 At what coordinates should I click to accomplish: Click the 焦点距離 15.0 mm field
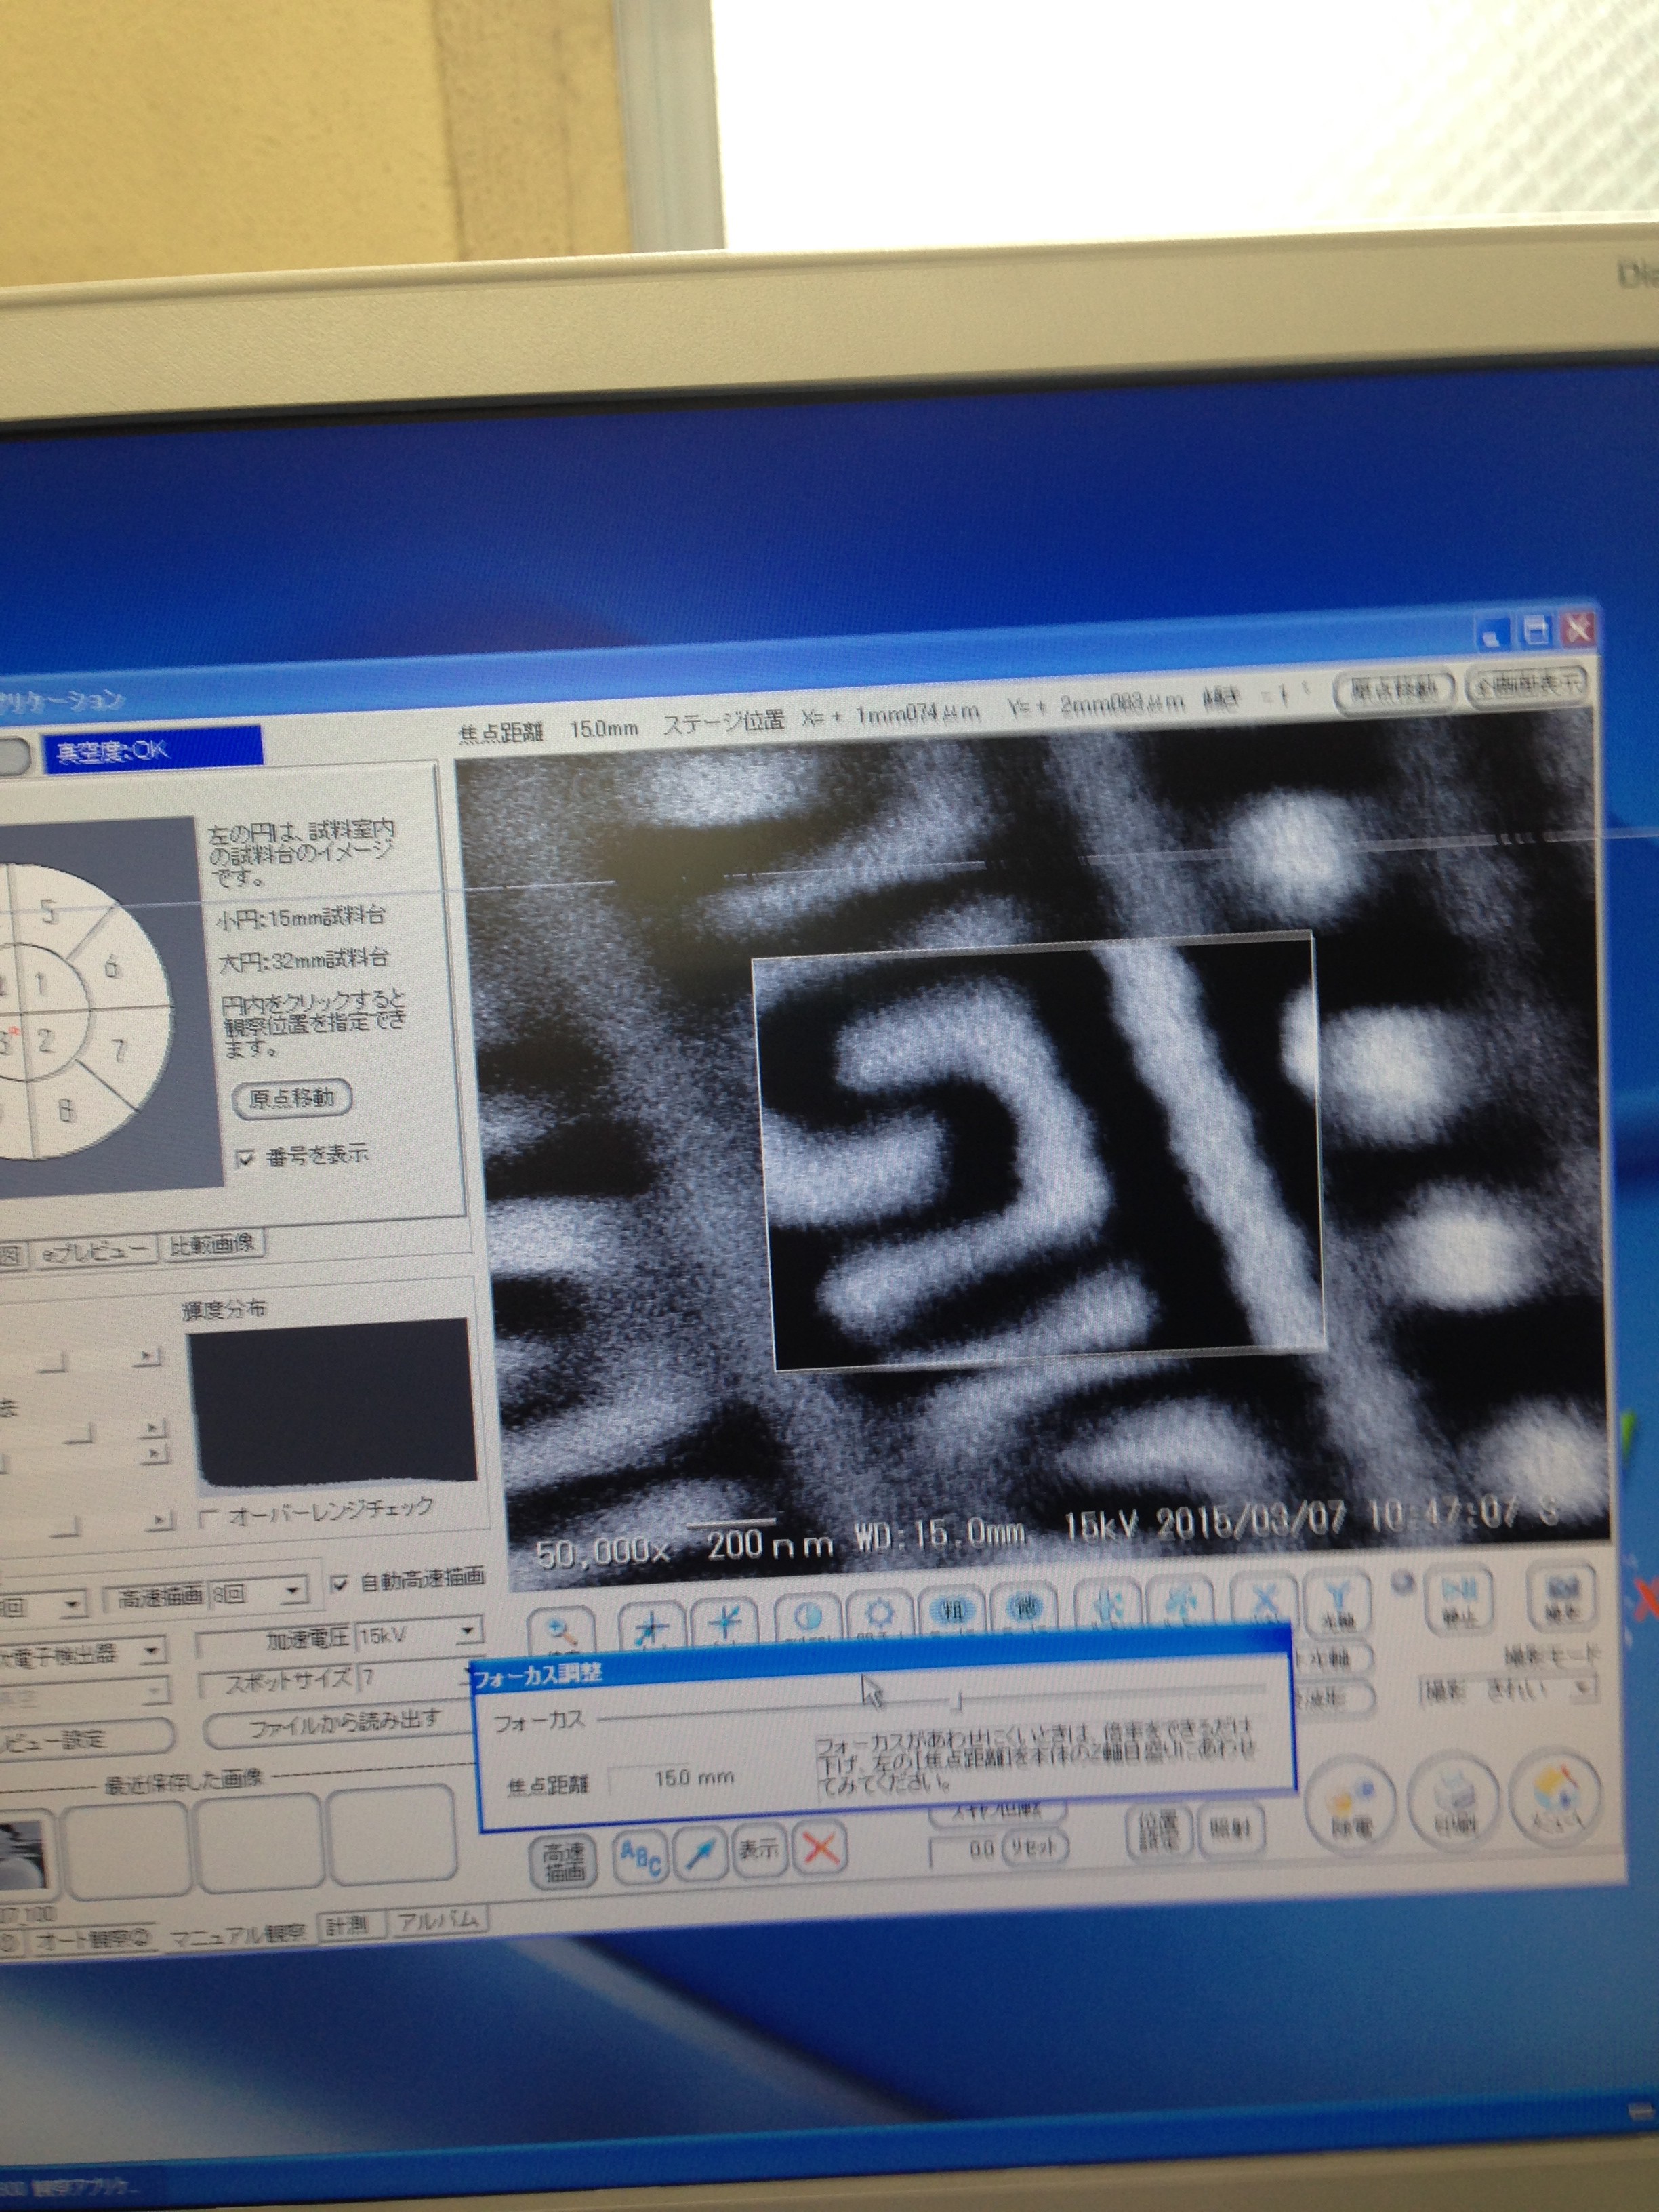[694, 1778]
